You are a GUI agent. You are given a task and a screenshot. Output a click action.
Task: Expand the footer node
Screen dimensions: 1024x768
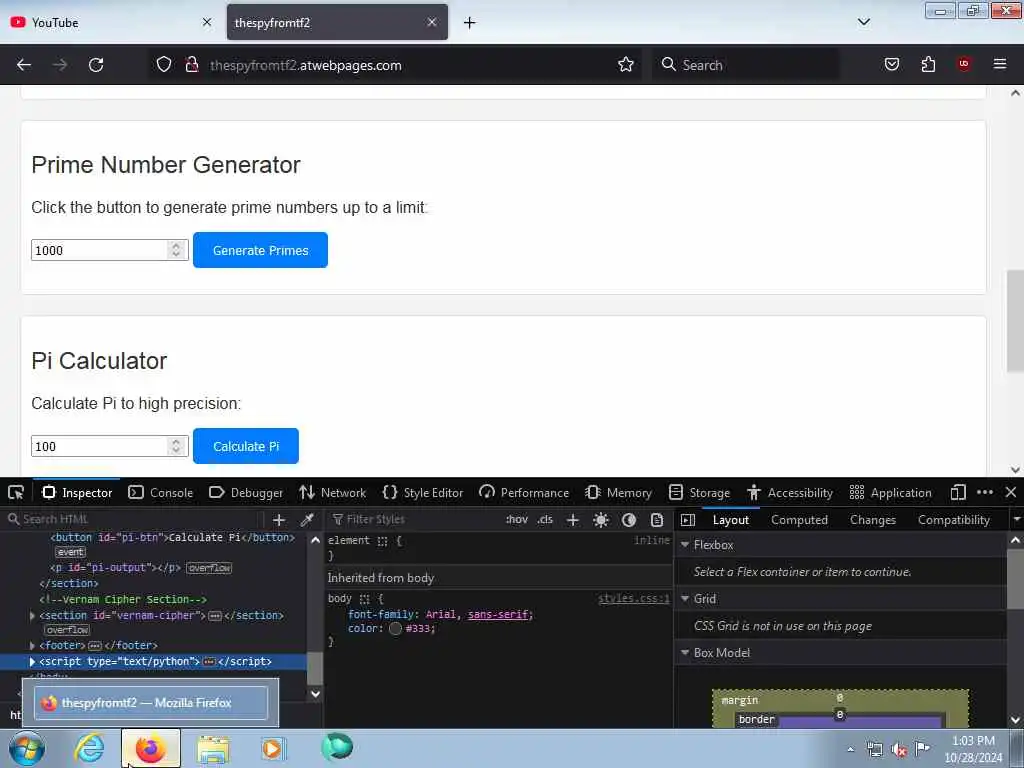coord(32,645)
